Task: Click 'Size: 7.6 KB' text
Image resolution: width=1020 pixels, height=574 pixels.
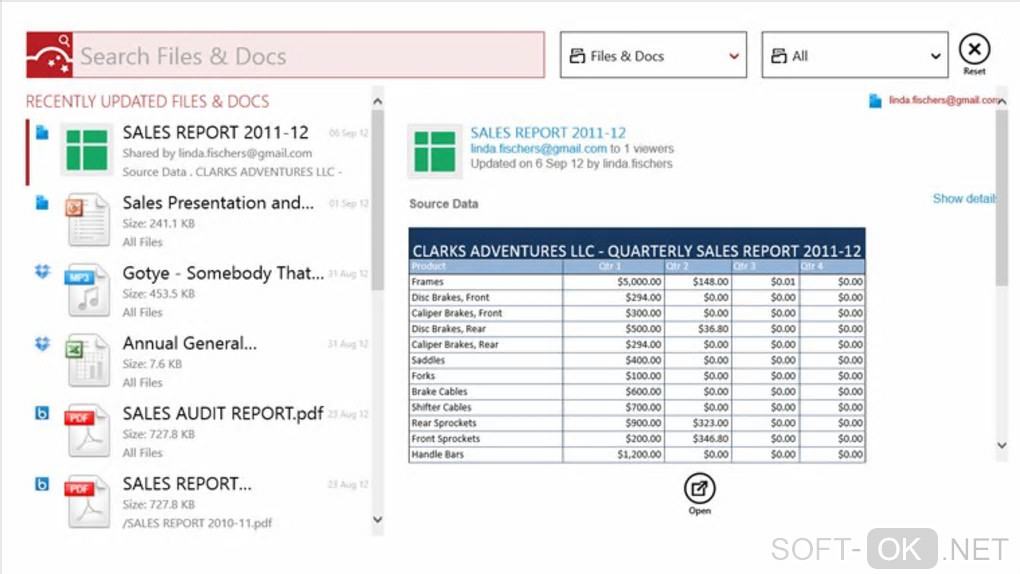Action: (x=152, y=364)
